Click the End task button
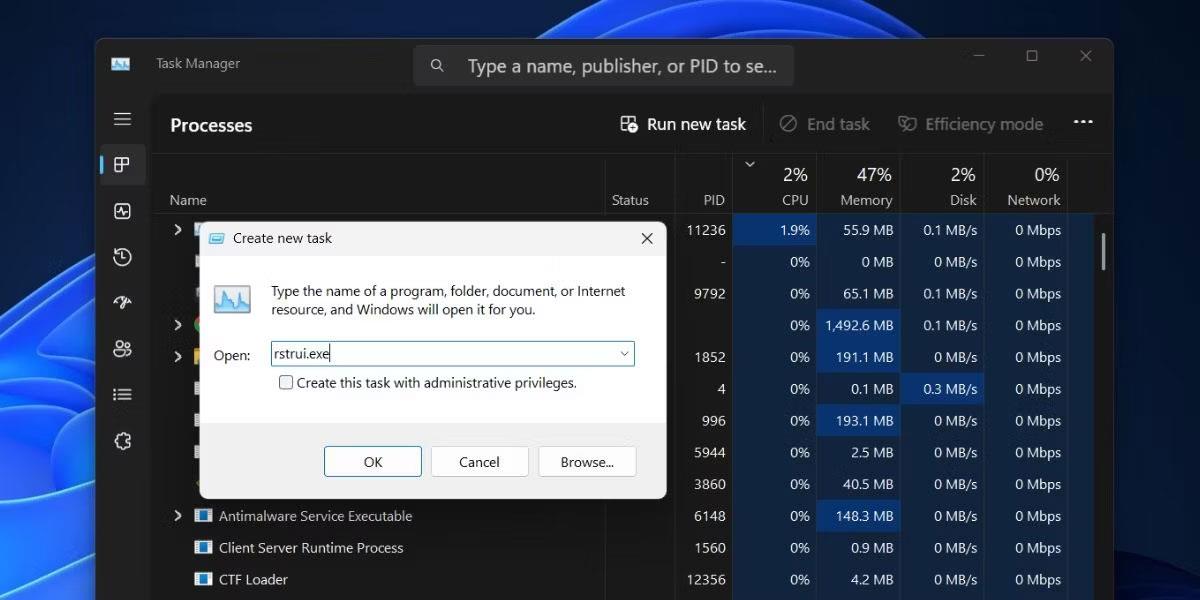 825,124
